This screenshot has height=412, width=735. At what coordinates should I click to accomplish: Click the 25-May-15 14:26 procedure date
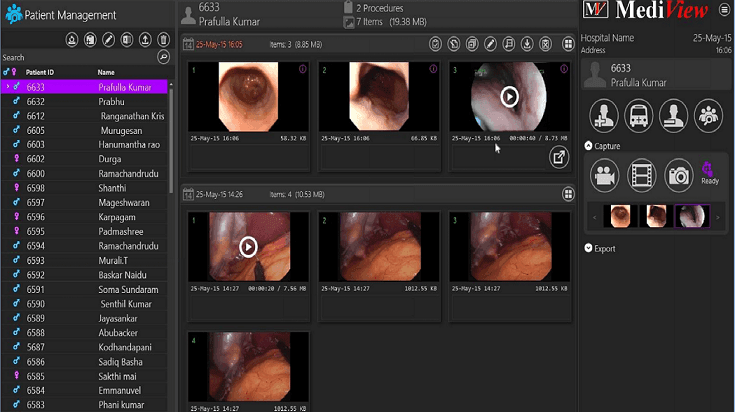tap(219, 194)
